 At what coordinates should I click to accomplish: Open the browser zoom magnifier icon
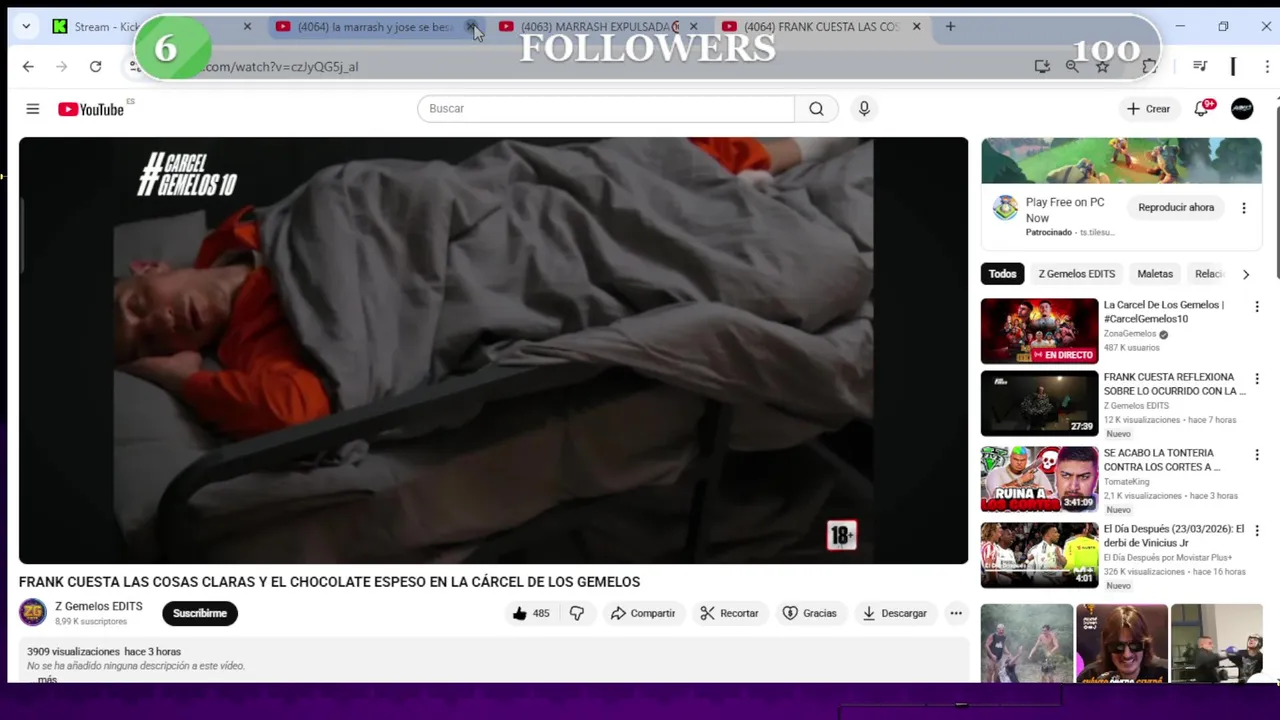tap(1072, 66)
